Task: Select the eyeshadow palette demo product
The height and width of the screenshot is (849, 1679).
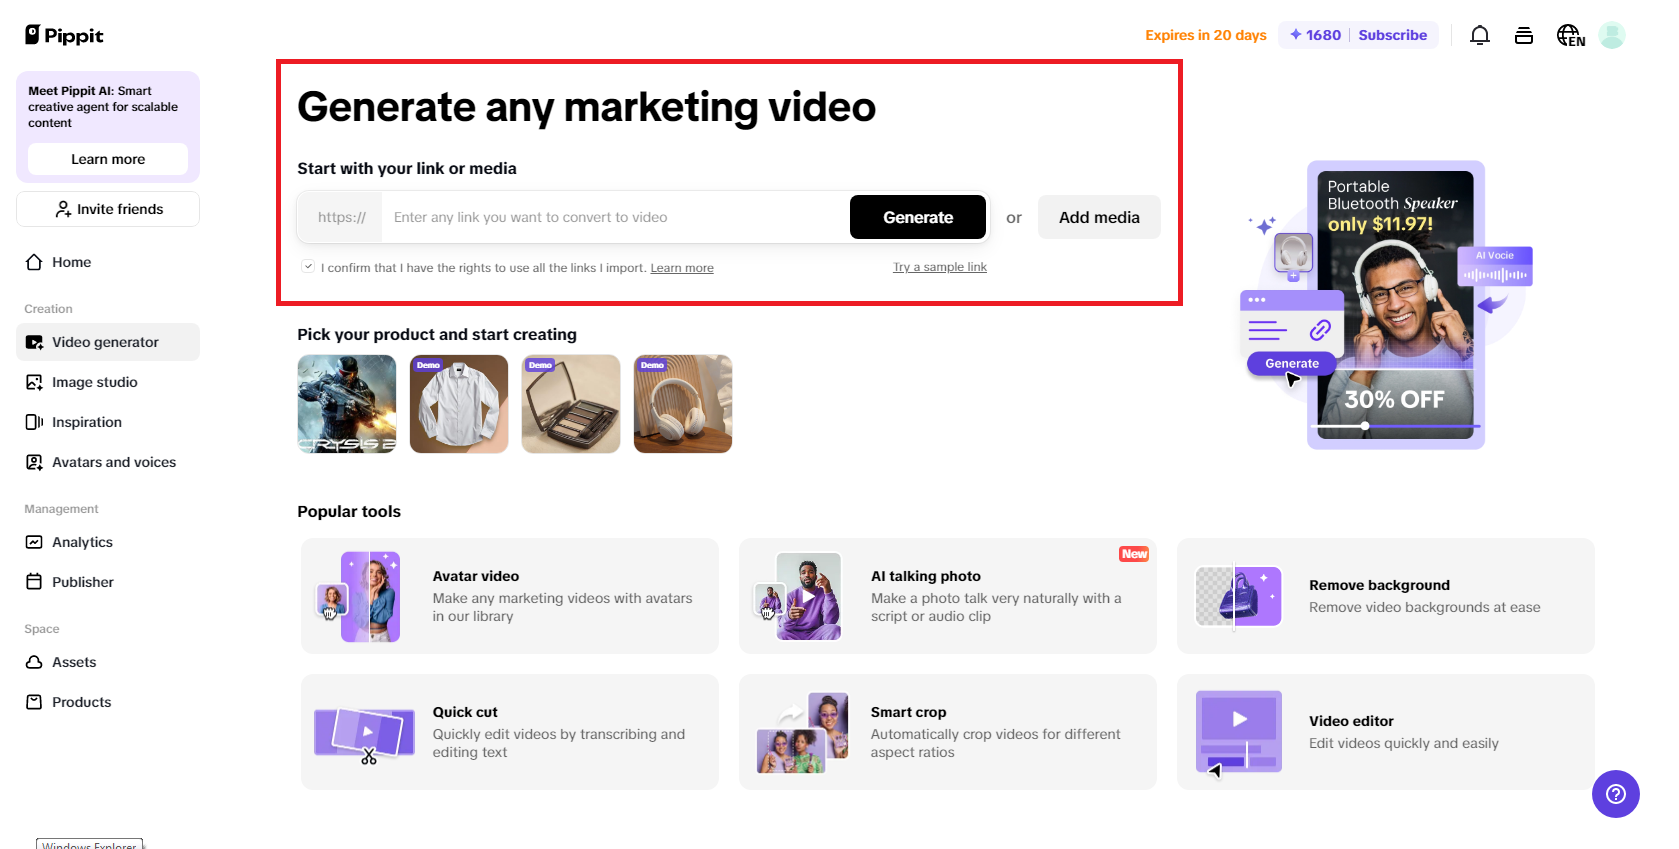Action: [x=571, y=404]
